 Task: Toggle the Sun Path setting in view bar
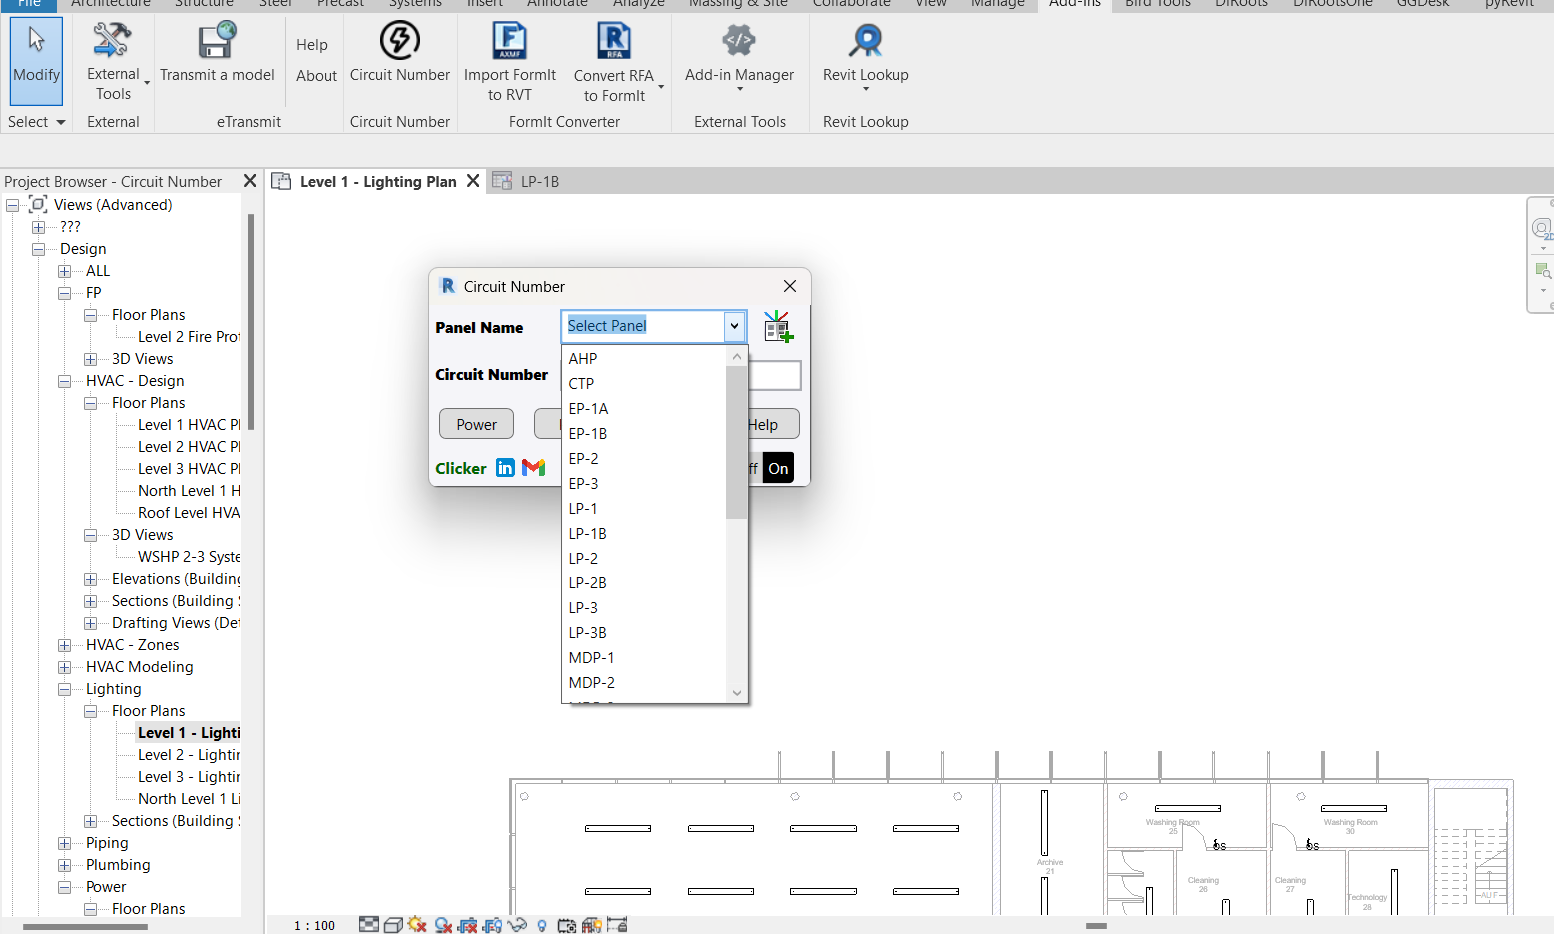[x=417, y=925]
